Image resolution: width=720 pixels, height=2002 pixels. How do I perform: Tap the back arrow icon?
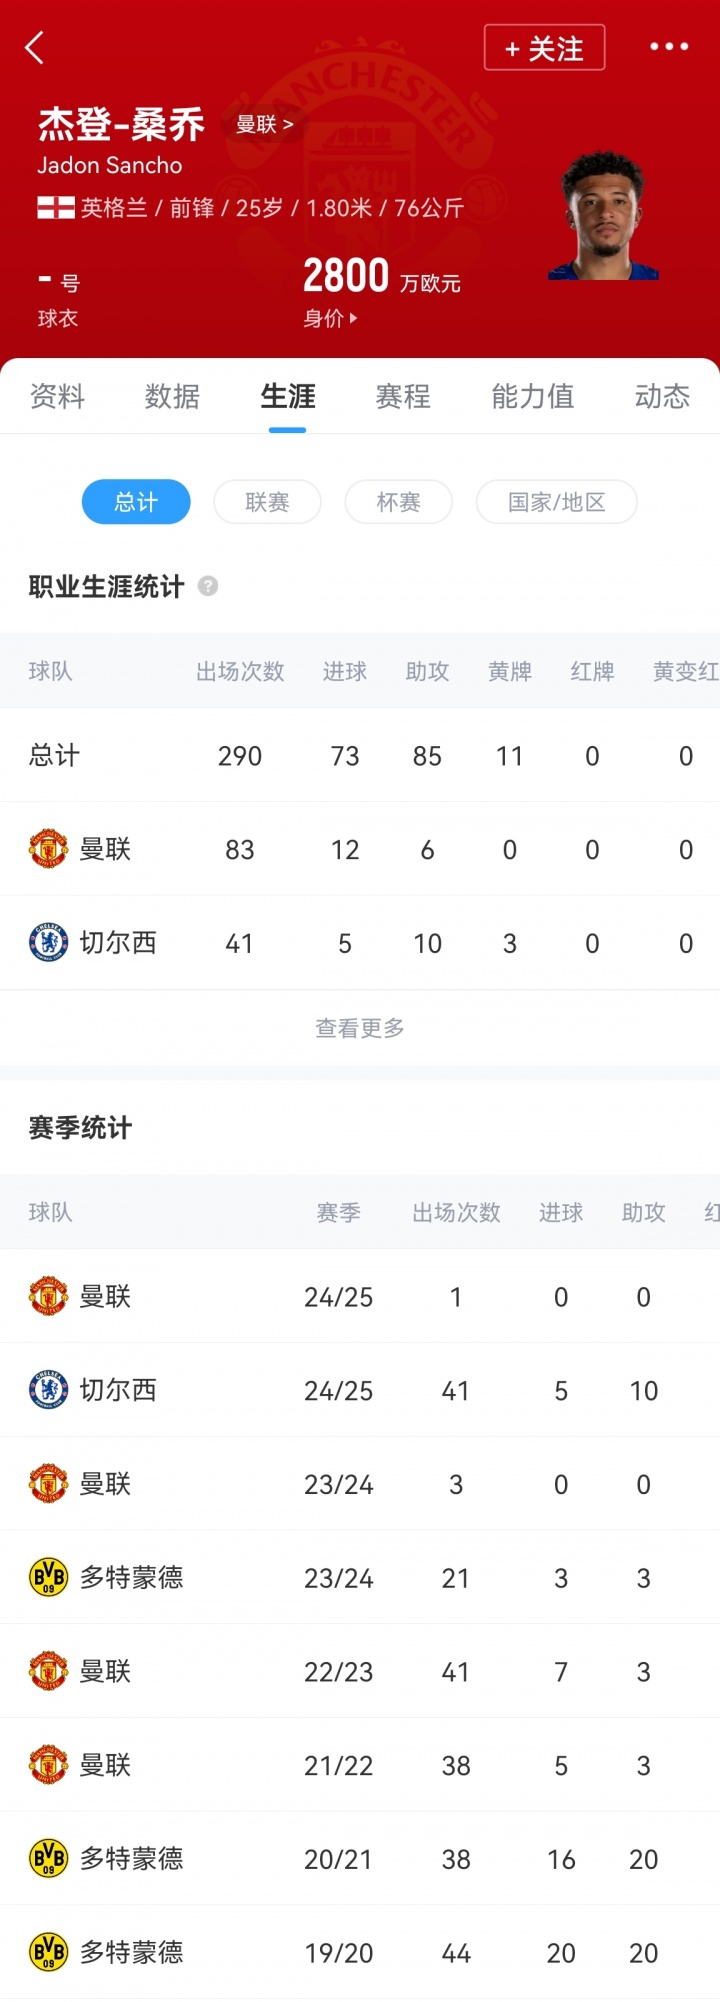pos(35,47)
